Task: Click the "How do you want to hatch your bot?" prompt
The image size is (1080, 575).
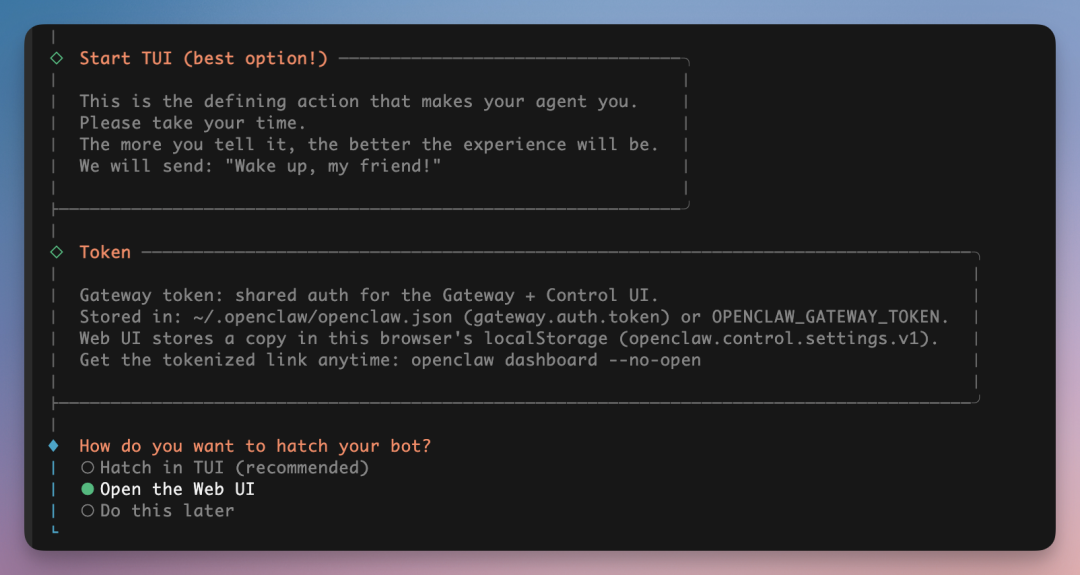Action: 255,446
